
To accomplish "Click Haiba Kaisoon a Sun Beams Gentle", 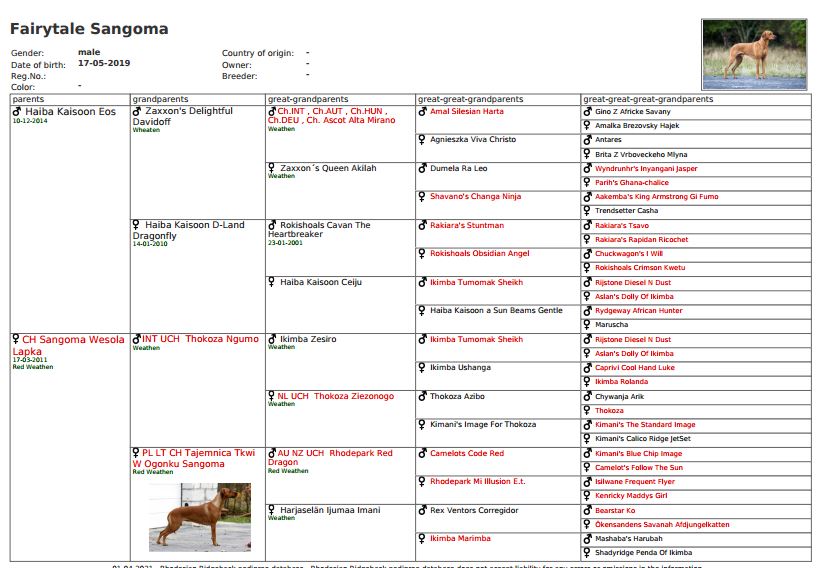I will point(496,311).
